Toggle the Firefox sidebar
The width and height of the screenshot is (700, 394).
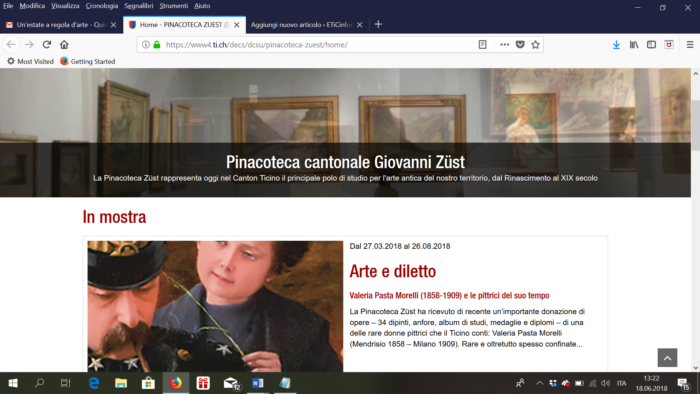pos(651,45)
